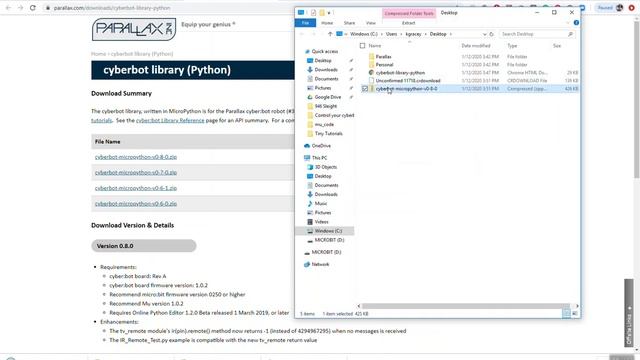This screenshot has height=360, width=640.
Task: Select the cyberbot-library-python file name
Action: pos(400,73)
